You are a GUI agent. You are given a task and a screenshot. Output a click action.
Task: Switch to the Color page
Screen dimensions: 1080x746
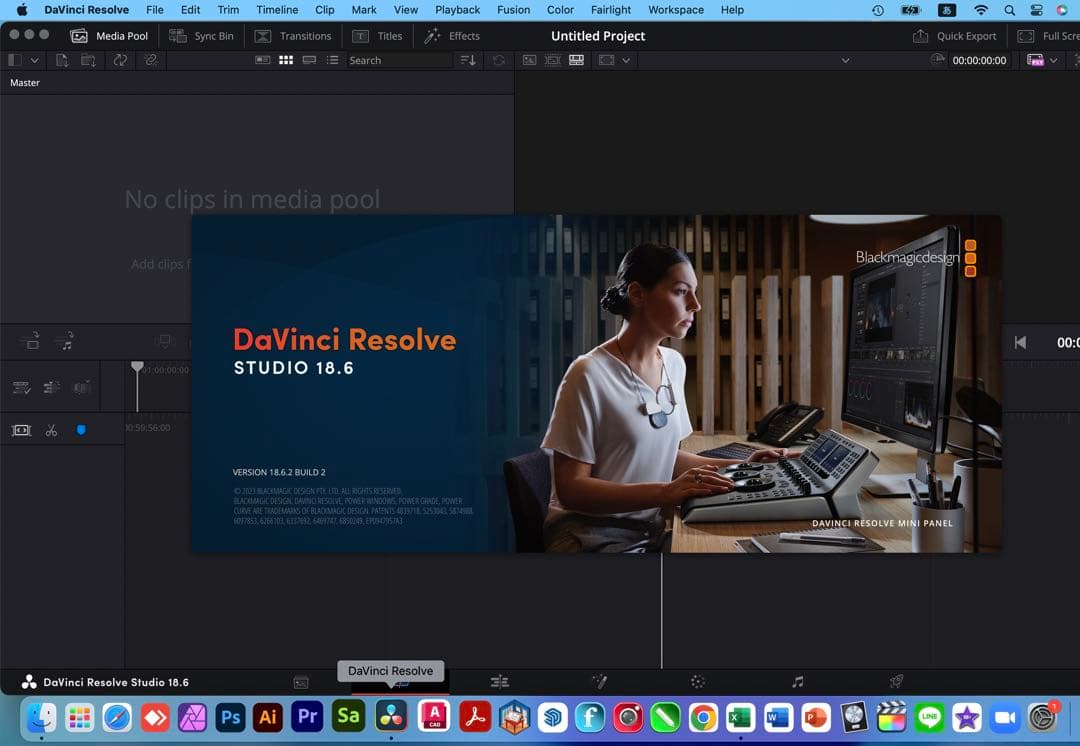697,681
